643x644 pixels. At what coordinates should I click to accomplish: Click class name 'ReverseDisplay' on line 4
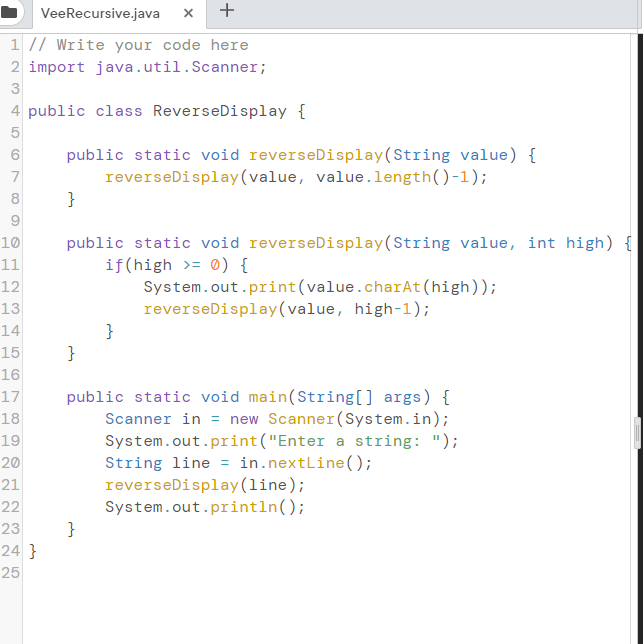tap(220, 111)
